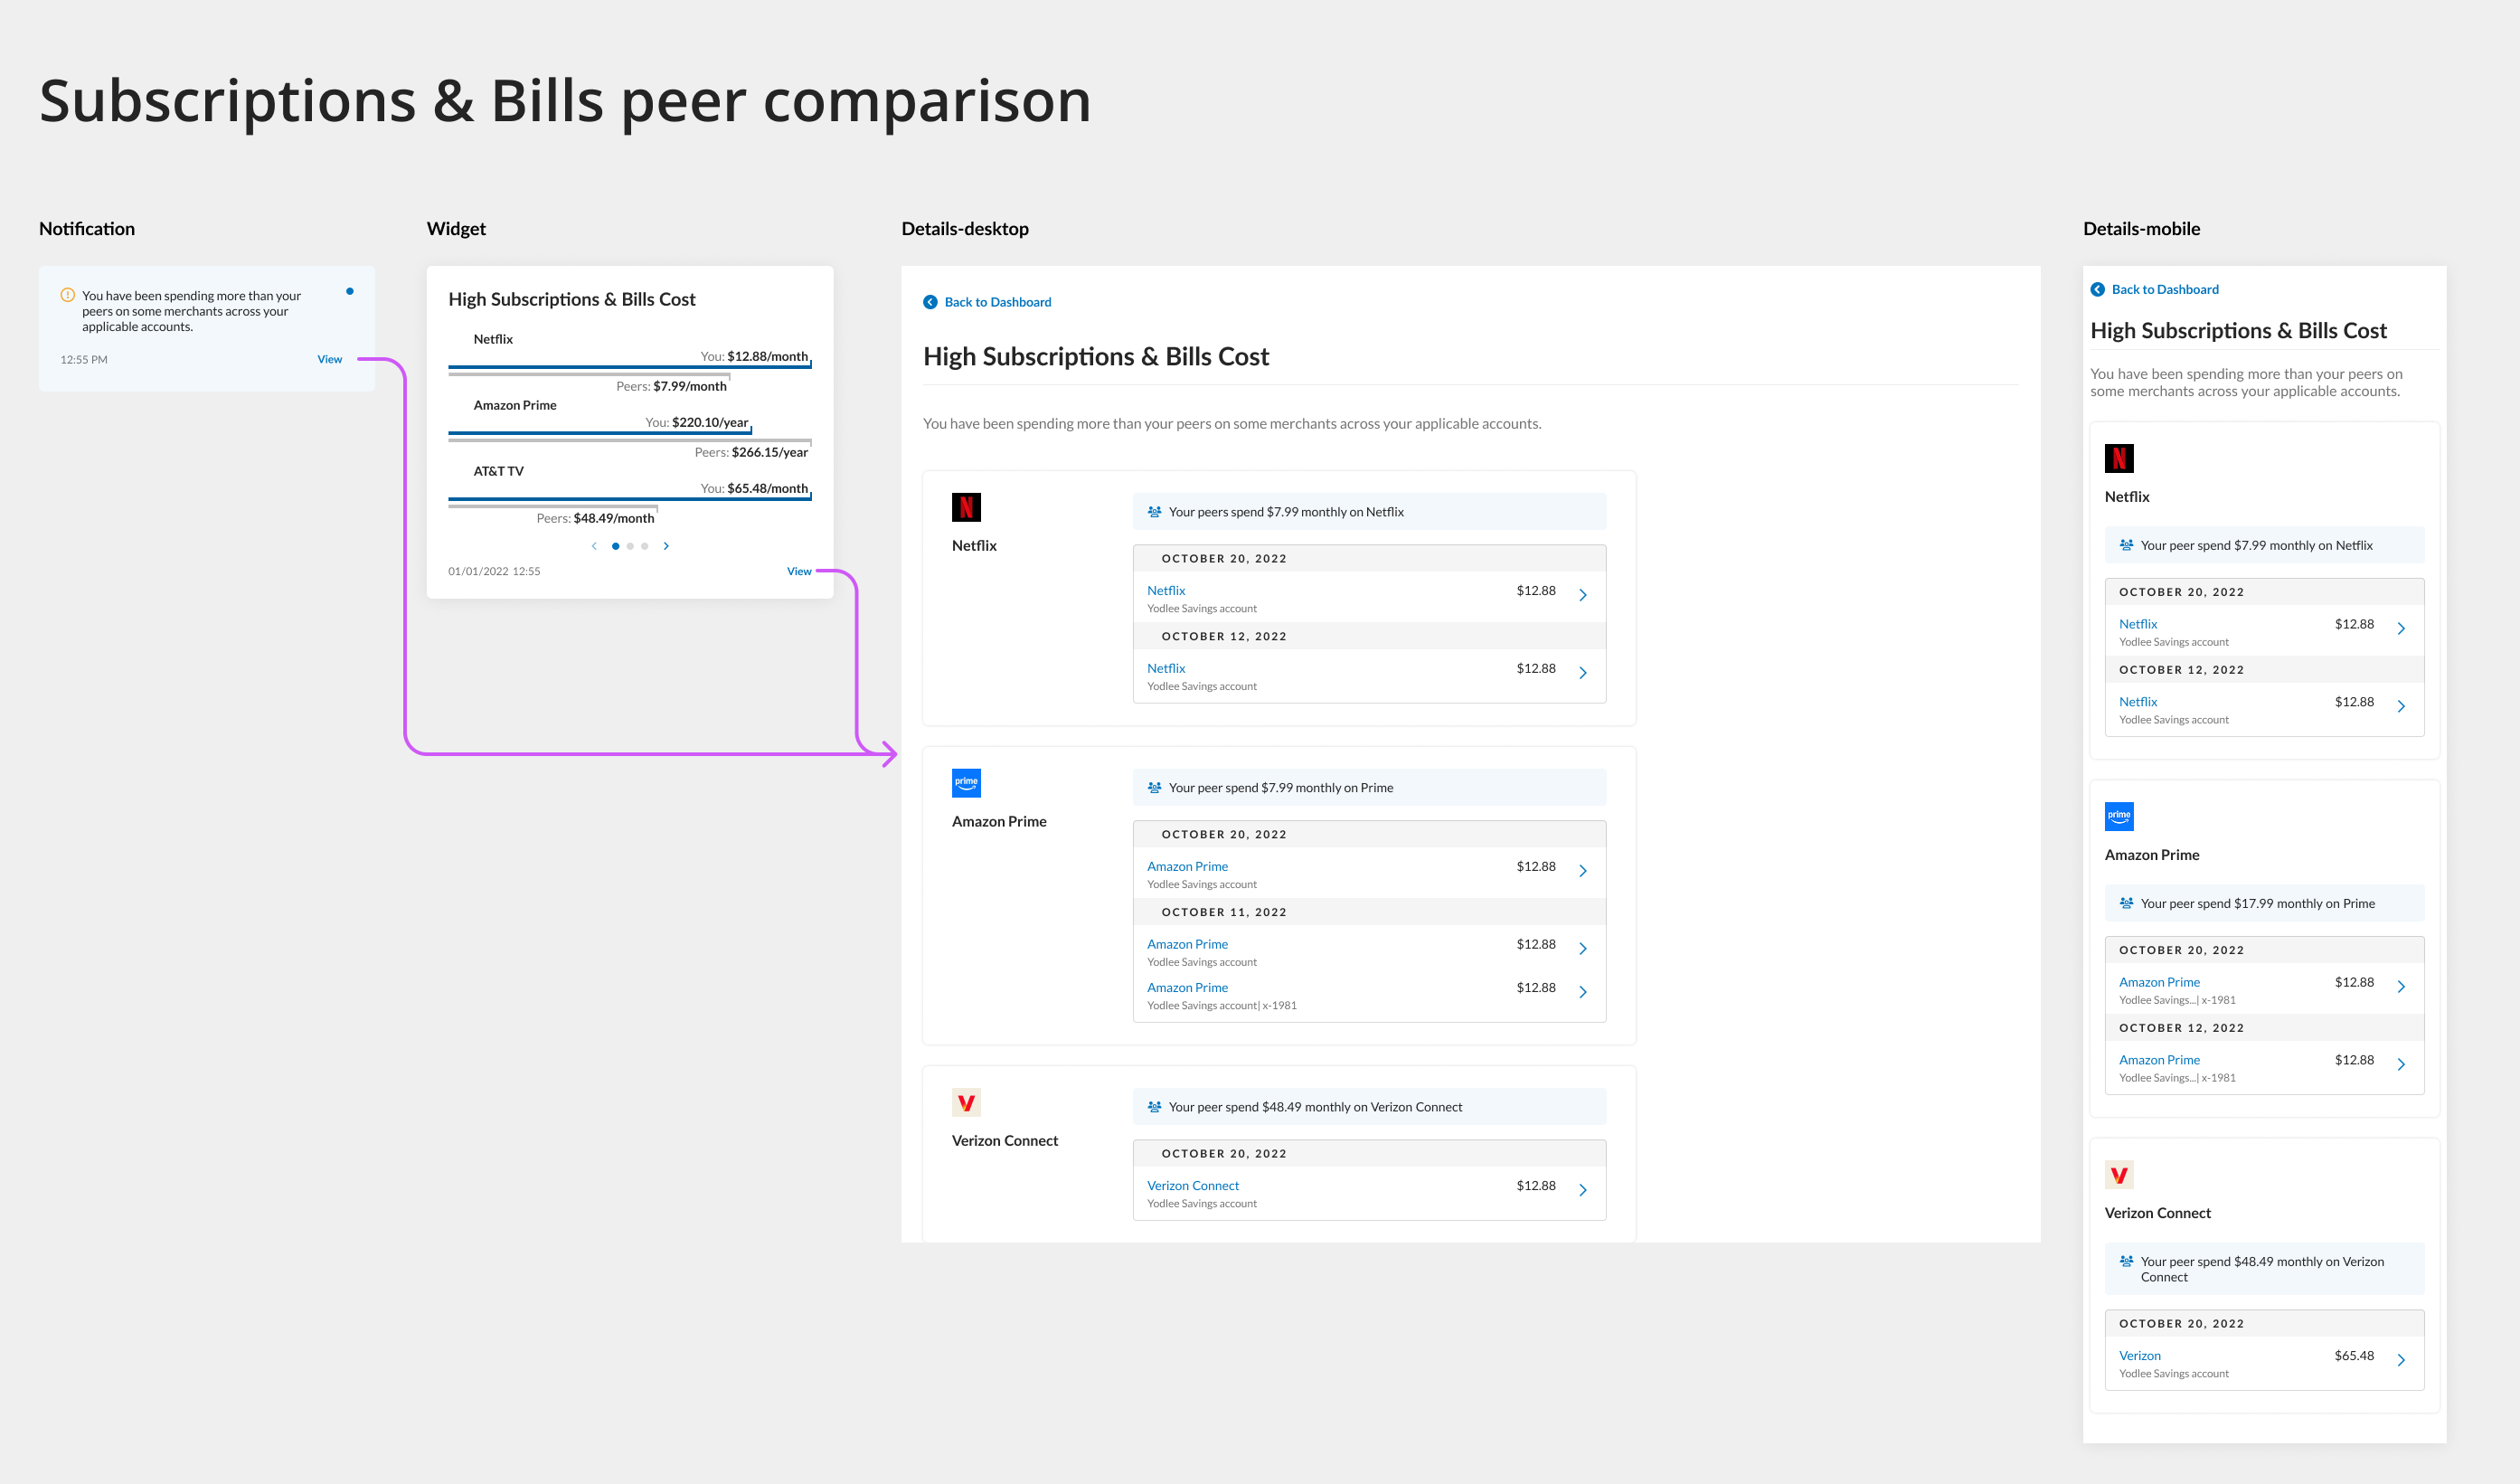Click Netflix logo in desktop details
Screen dimensions: 2520x1484
click(966, 507)
